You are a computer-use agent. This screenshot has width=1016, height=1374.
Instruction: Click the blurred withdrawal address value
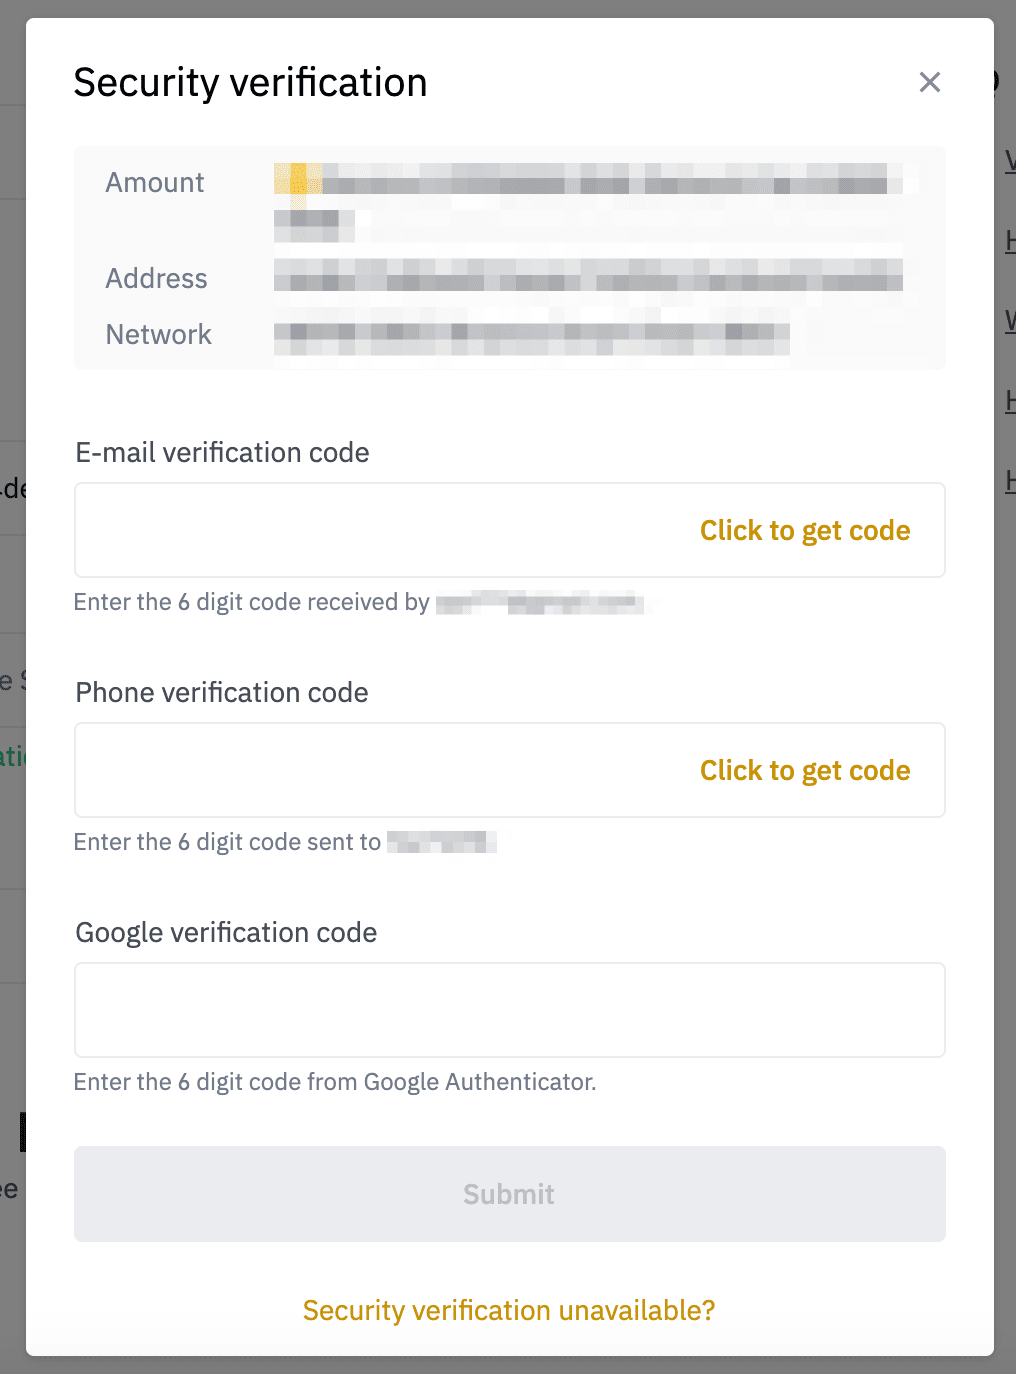(588, 275)
